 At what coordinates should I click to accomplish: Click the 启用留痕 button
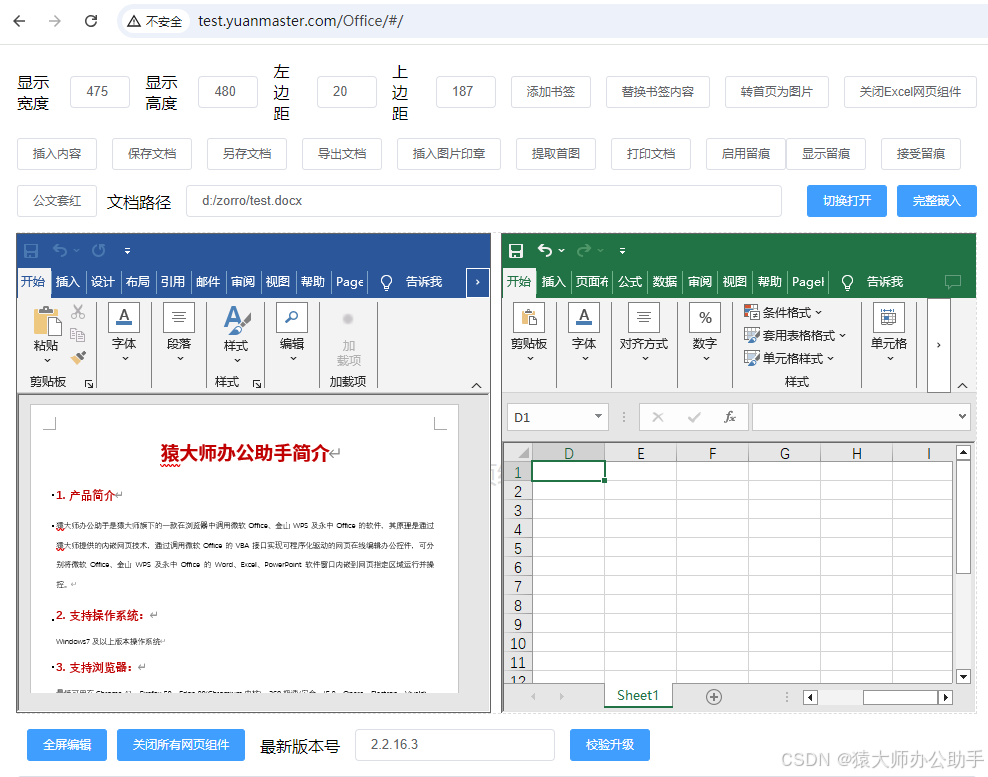tap(746, 154)
